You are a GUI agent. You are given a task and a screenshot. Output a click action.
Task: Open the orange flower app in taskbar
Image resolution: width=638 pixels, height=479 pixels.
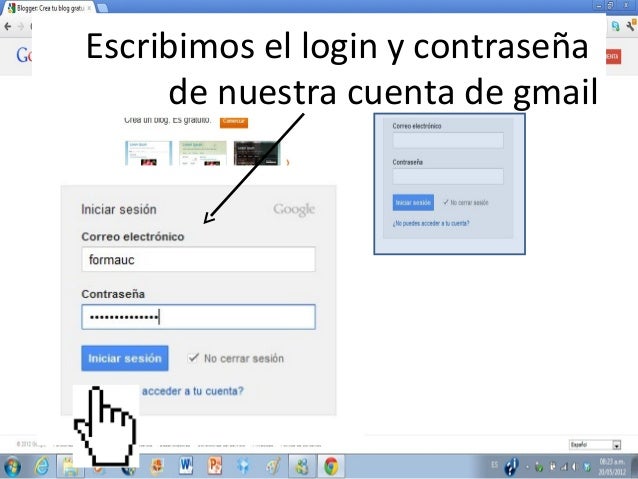coord(157,466)
